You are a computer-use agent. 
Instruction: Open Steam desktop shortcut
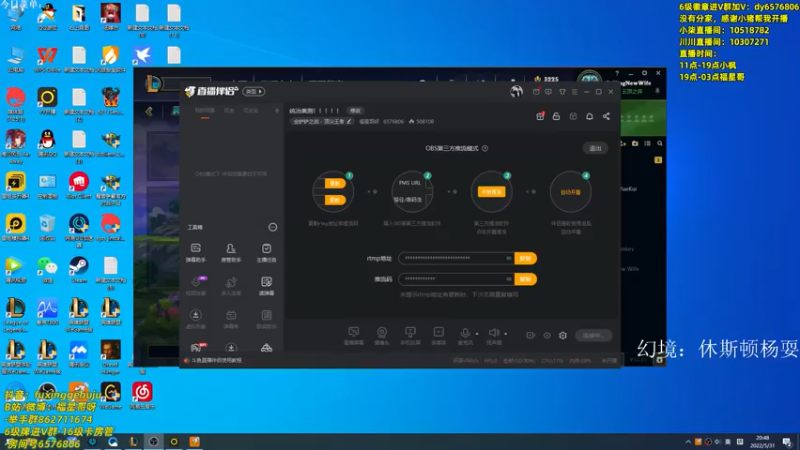[x=79, y=270]
